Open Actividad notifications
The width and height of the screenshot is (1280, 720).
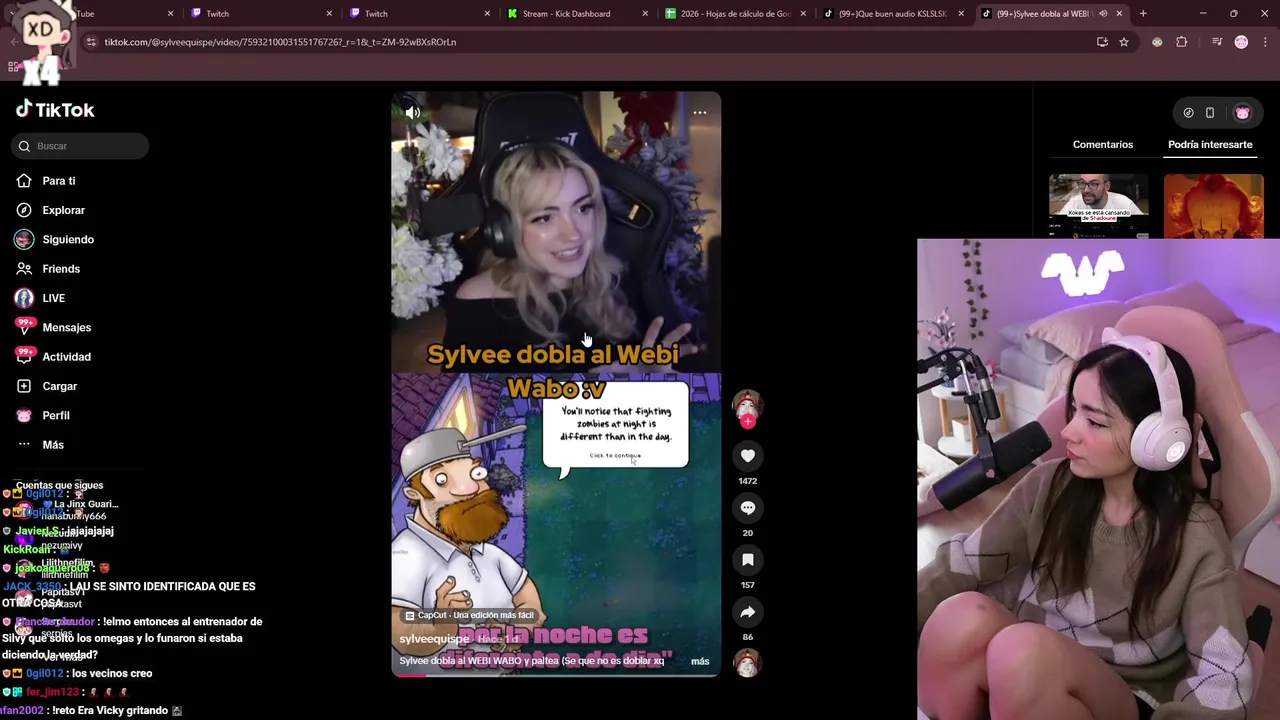[66, 357]
